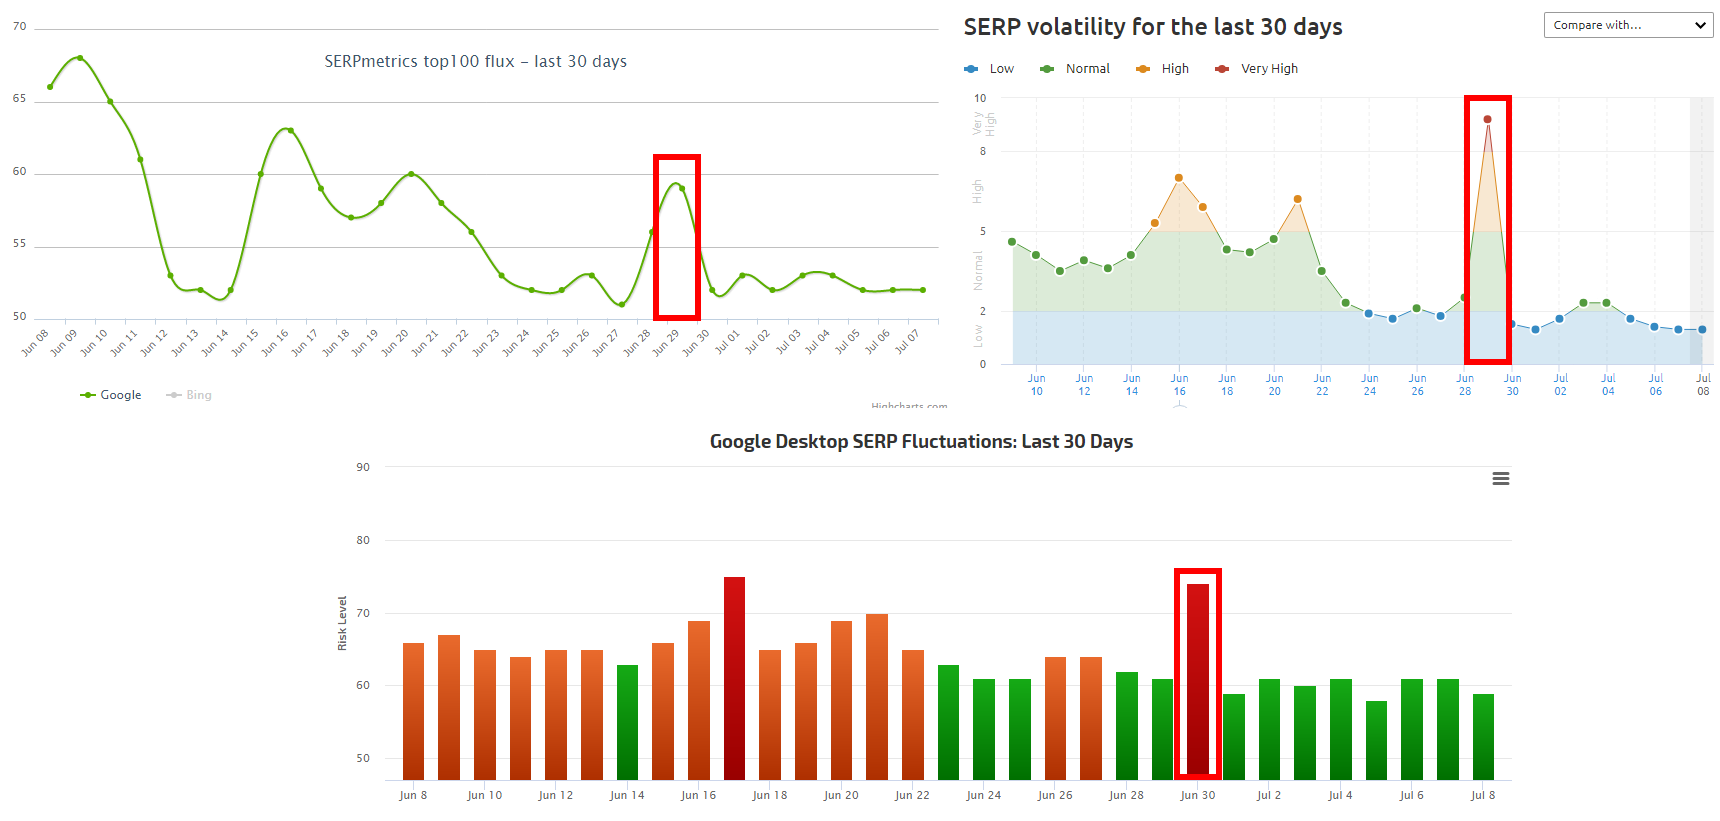Click the orange bar above Jun 26

[1055, 718]
